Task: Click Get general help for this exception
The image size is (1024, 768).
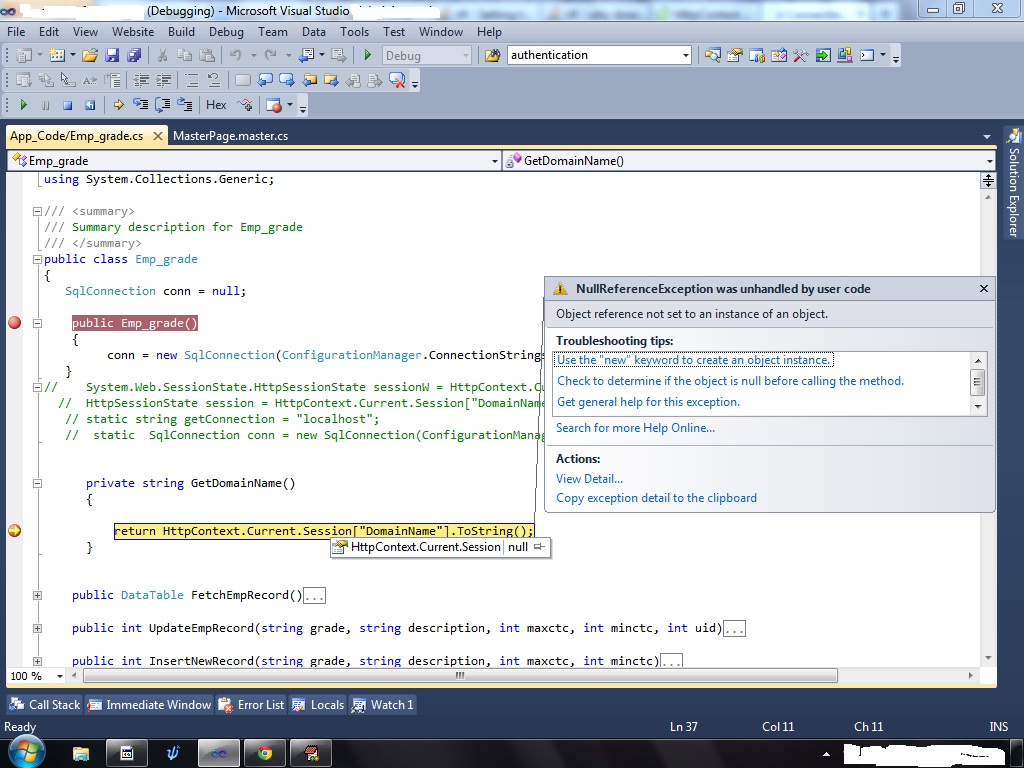Action: coord(648,402)
